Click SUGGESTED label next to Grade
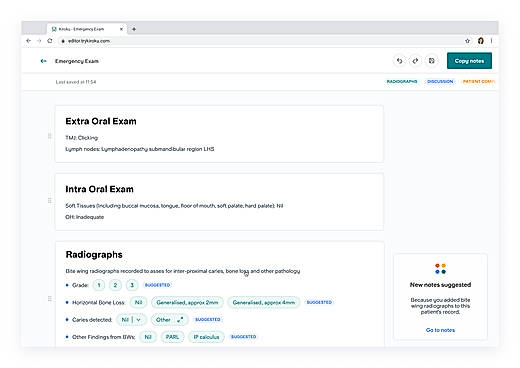520x368 pixels. click(157, 285)
